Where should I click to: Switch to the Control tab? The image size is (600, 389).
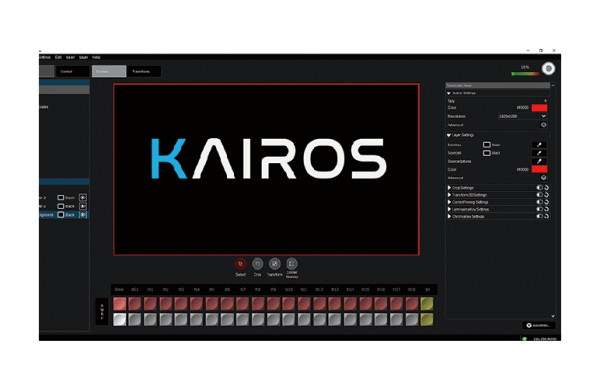[72, 71]
